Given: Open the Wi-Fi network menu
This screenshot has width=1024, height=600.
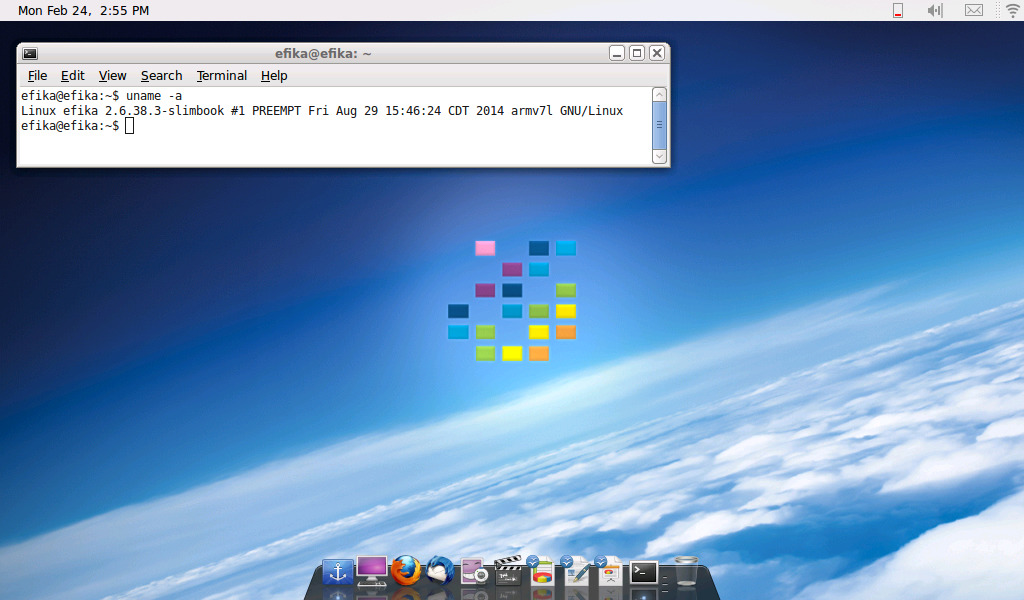Looking at the screenshot, I should click(x=1012, y=11).
